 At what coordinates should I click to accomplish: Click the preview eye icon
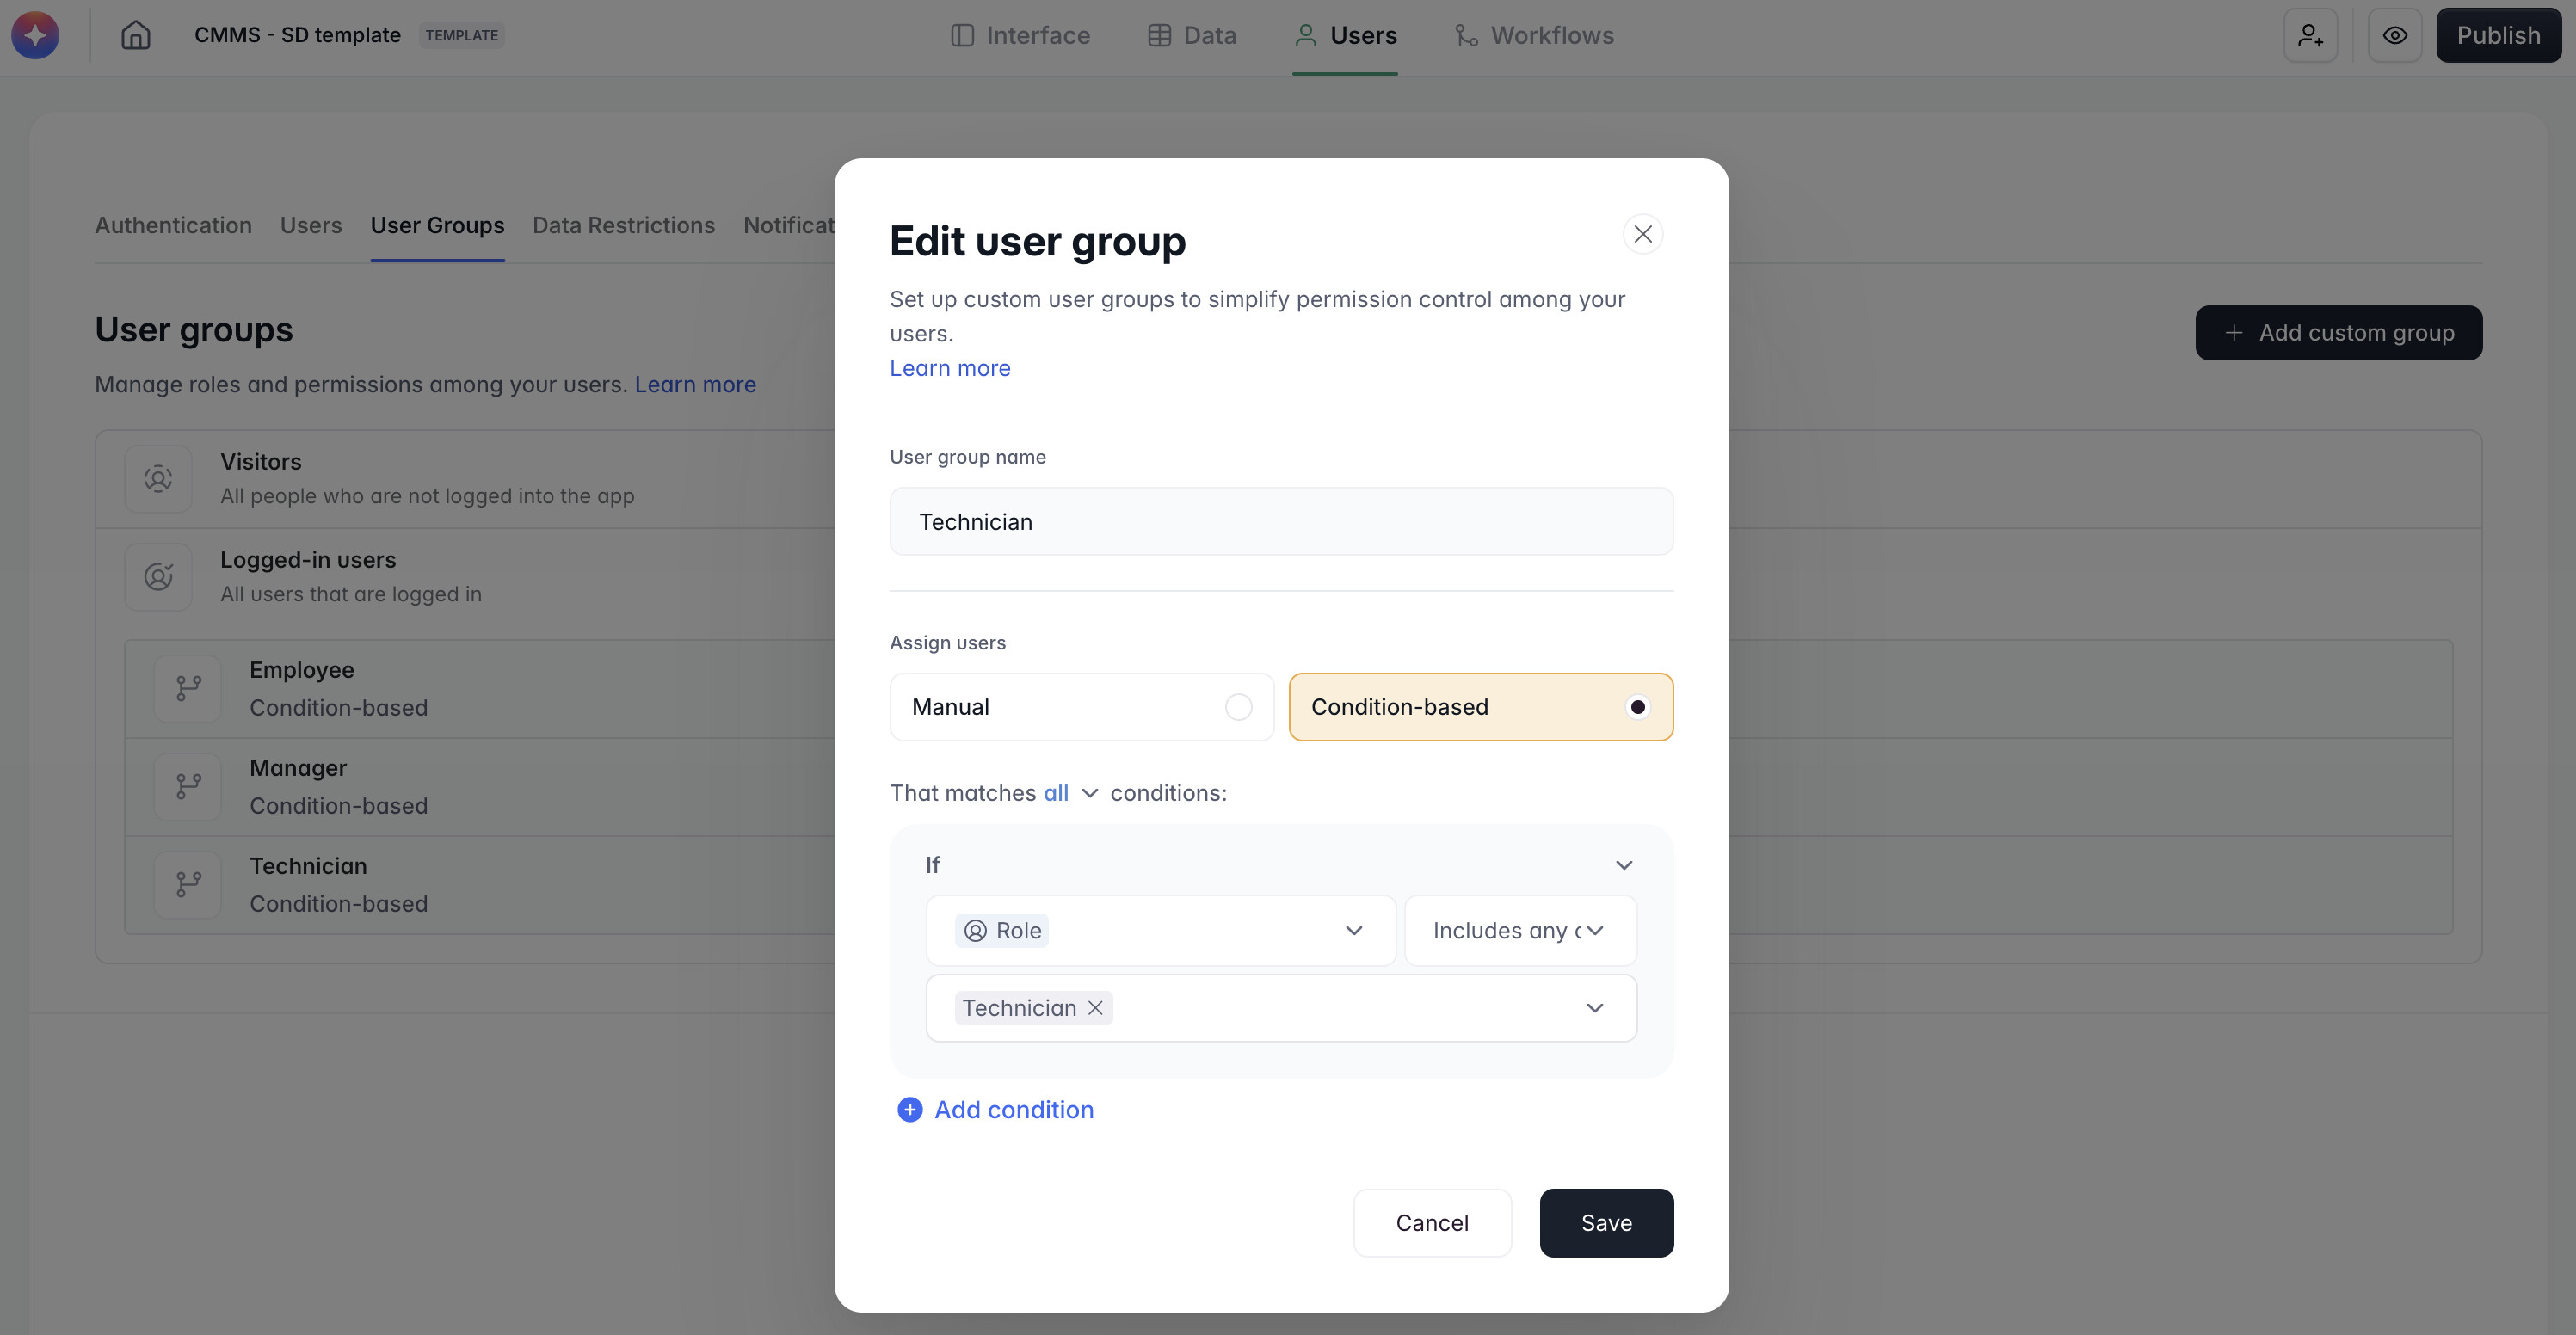coord(2394,36)
